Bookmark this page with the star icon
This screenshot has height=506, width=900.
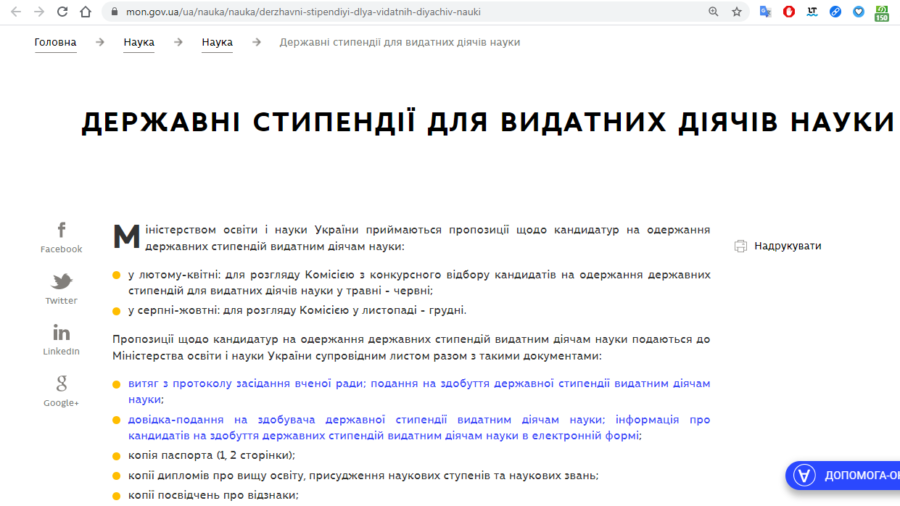(x=736, y=11)
